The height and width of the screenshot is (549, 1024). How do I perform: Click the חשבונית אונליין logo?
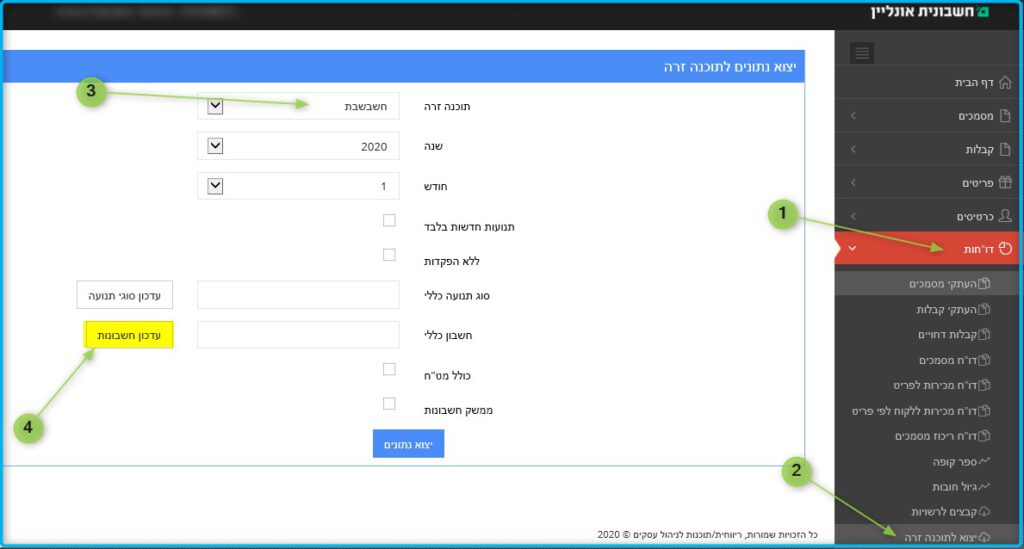[x=930, y=12]
